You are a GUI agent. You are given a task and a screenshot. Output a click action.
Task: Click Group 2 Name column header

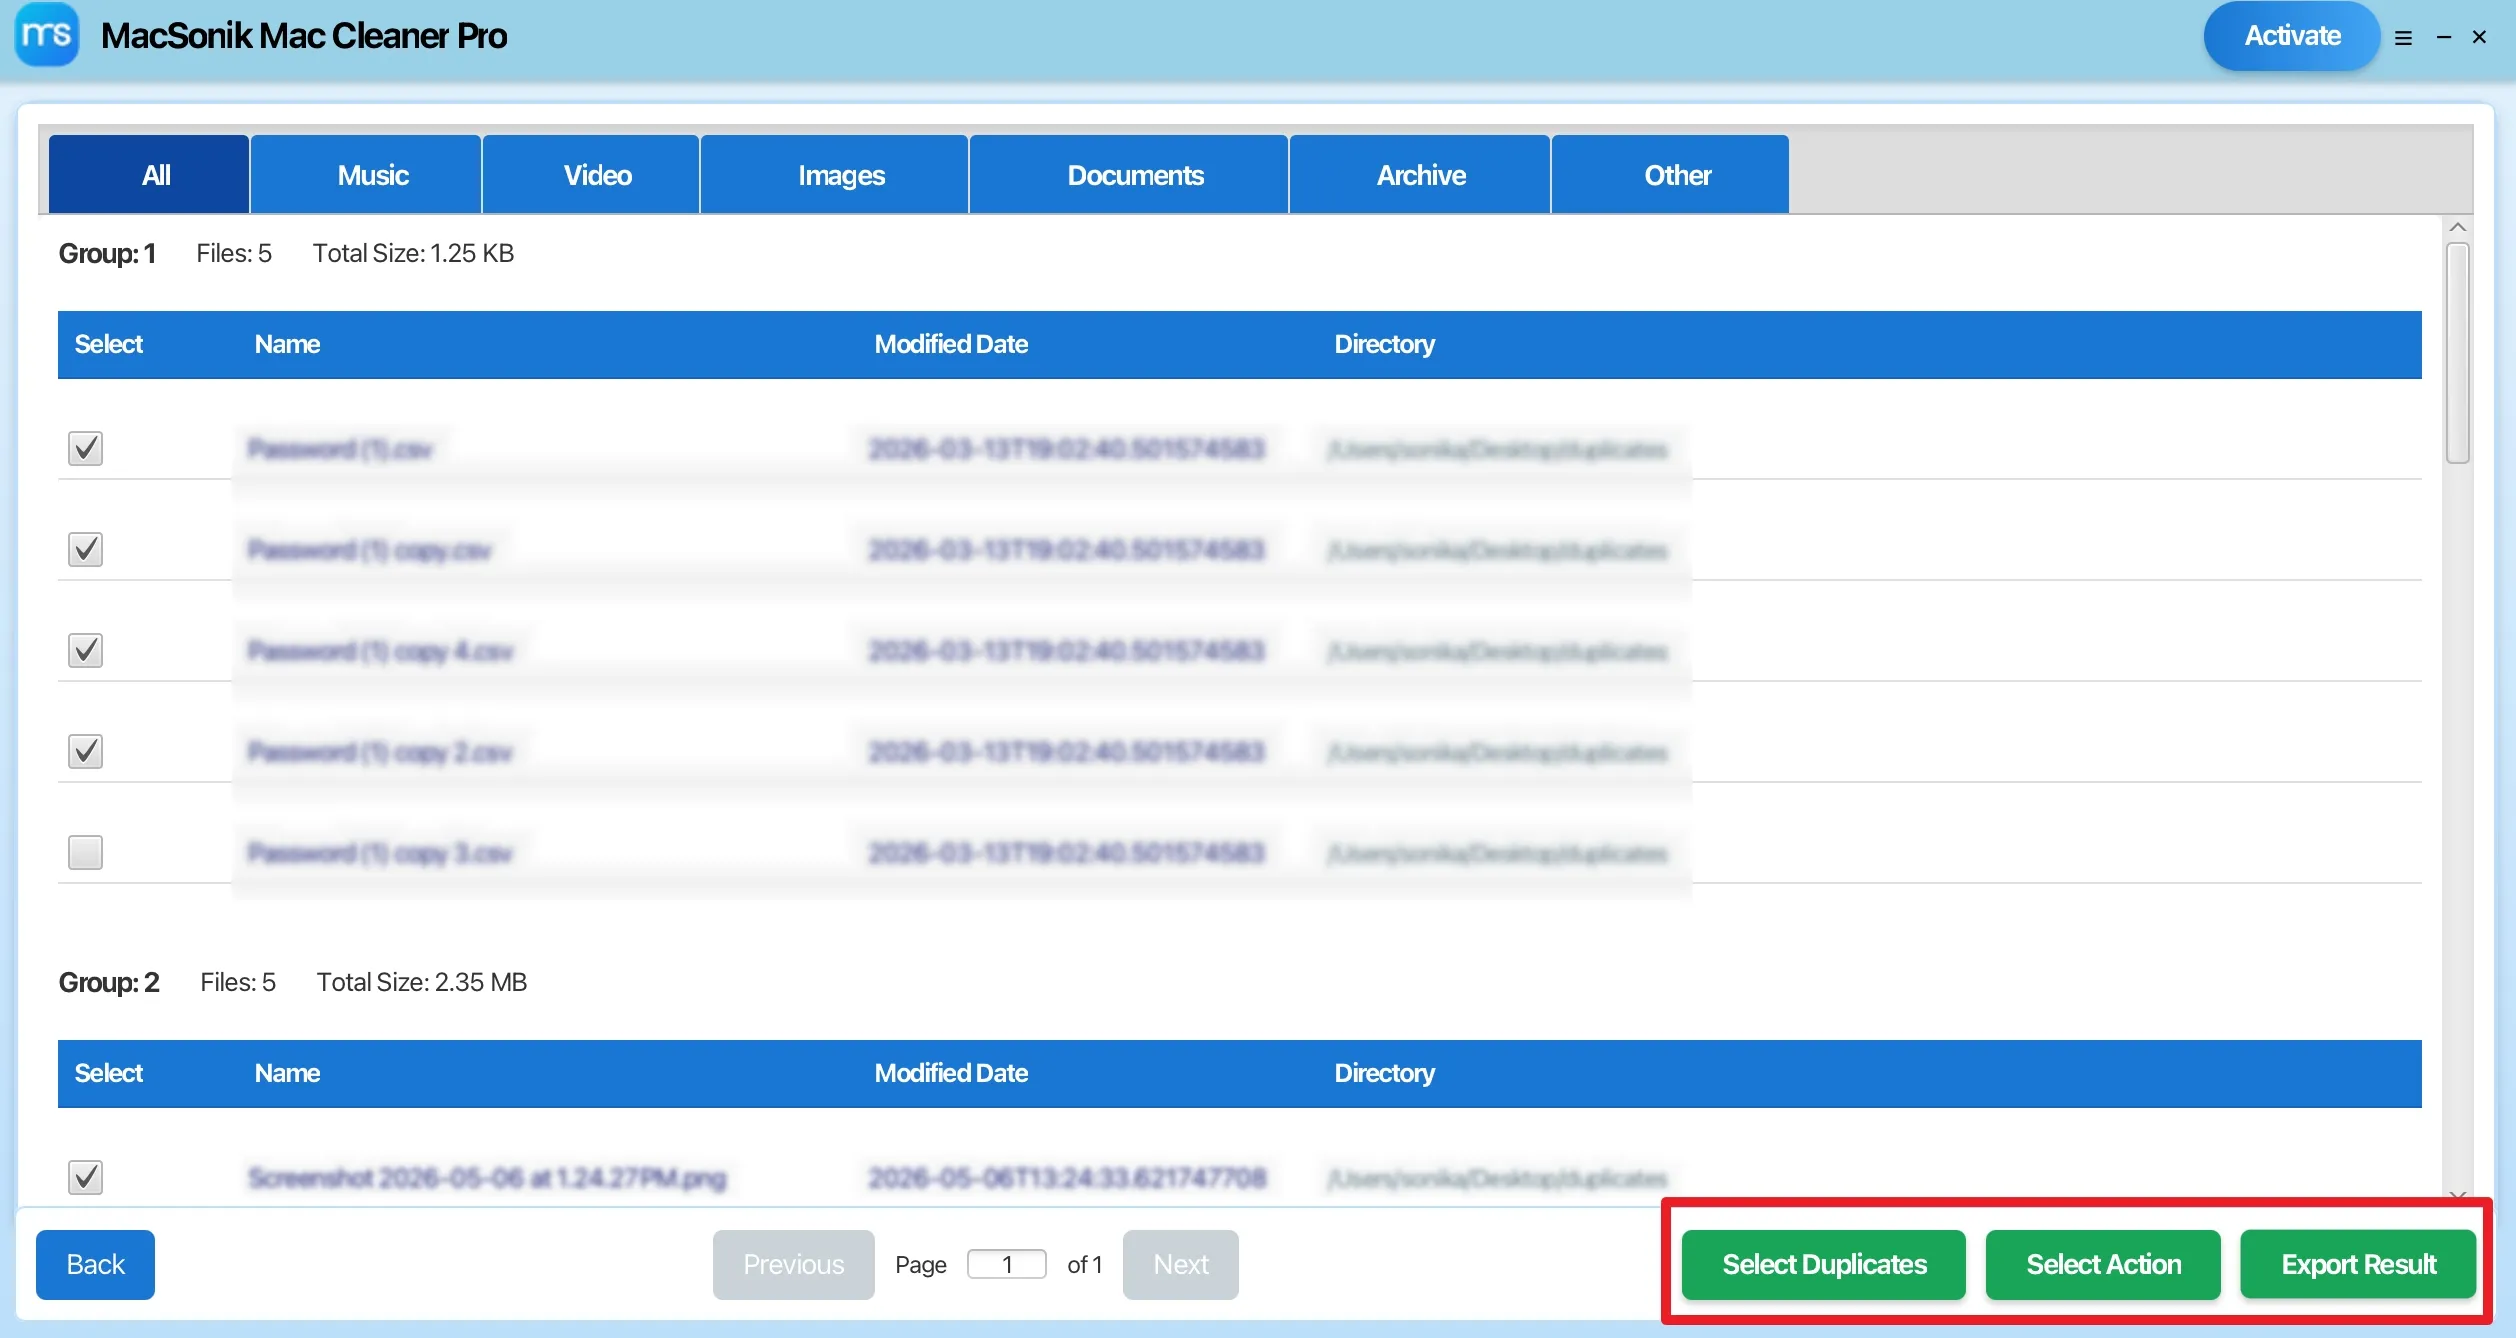287,1073
